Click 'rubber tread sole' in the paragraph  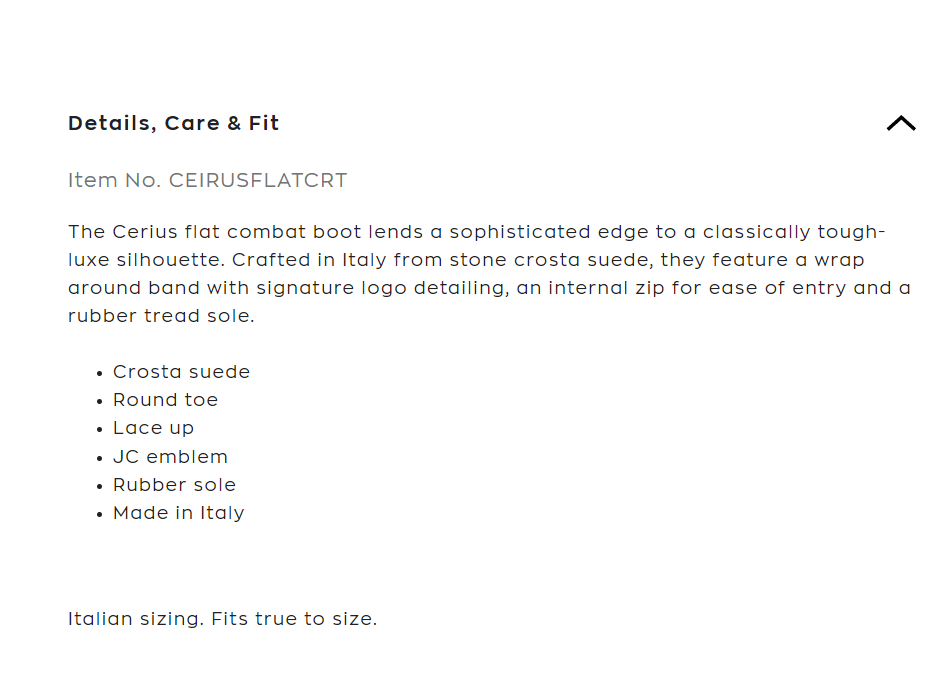pyautogui.click(x=158, y=316)
